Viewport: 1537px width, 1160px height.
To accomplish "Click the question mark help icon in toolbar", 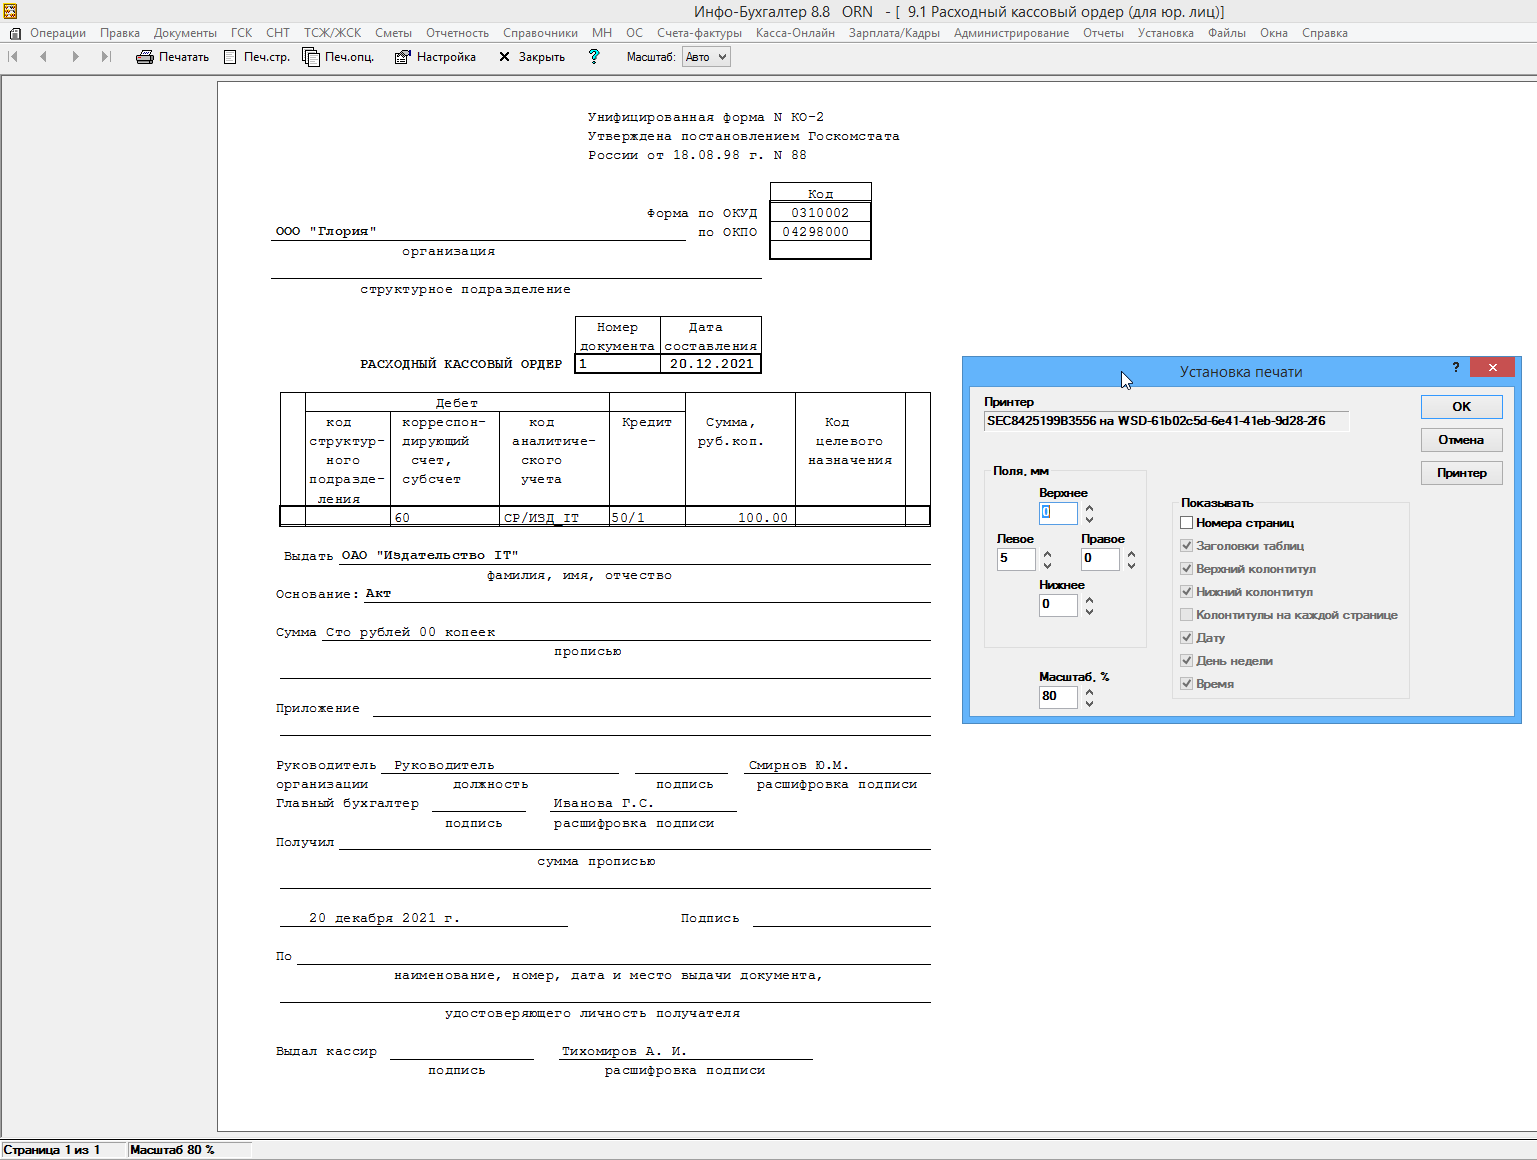I will [594, 57].
